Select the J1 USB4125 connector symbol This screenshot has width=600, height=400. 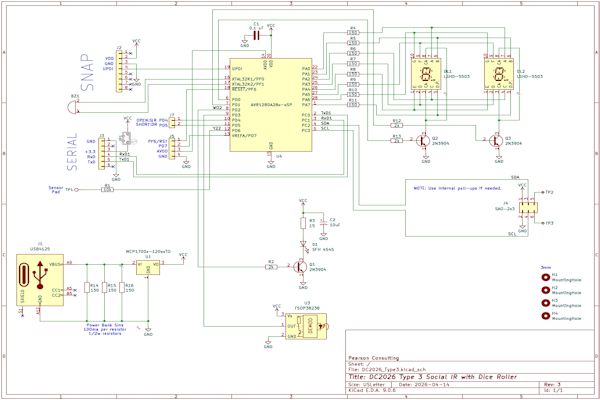pos(40,280)
